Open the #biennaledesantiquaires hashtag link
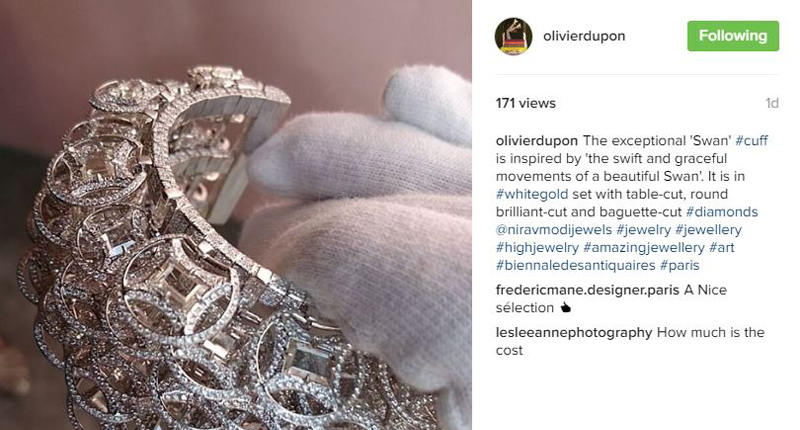This screenshot has height=430, width=800. click(576, 265)
